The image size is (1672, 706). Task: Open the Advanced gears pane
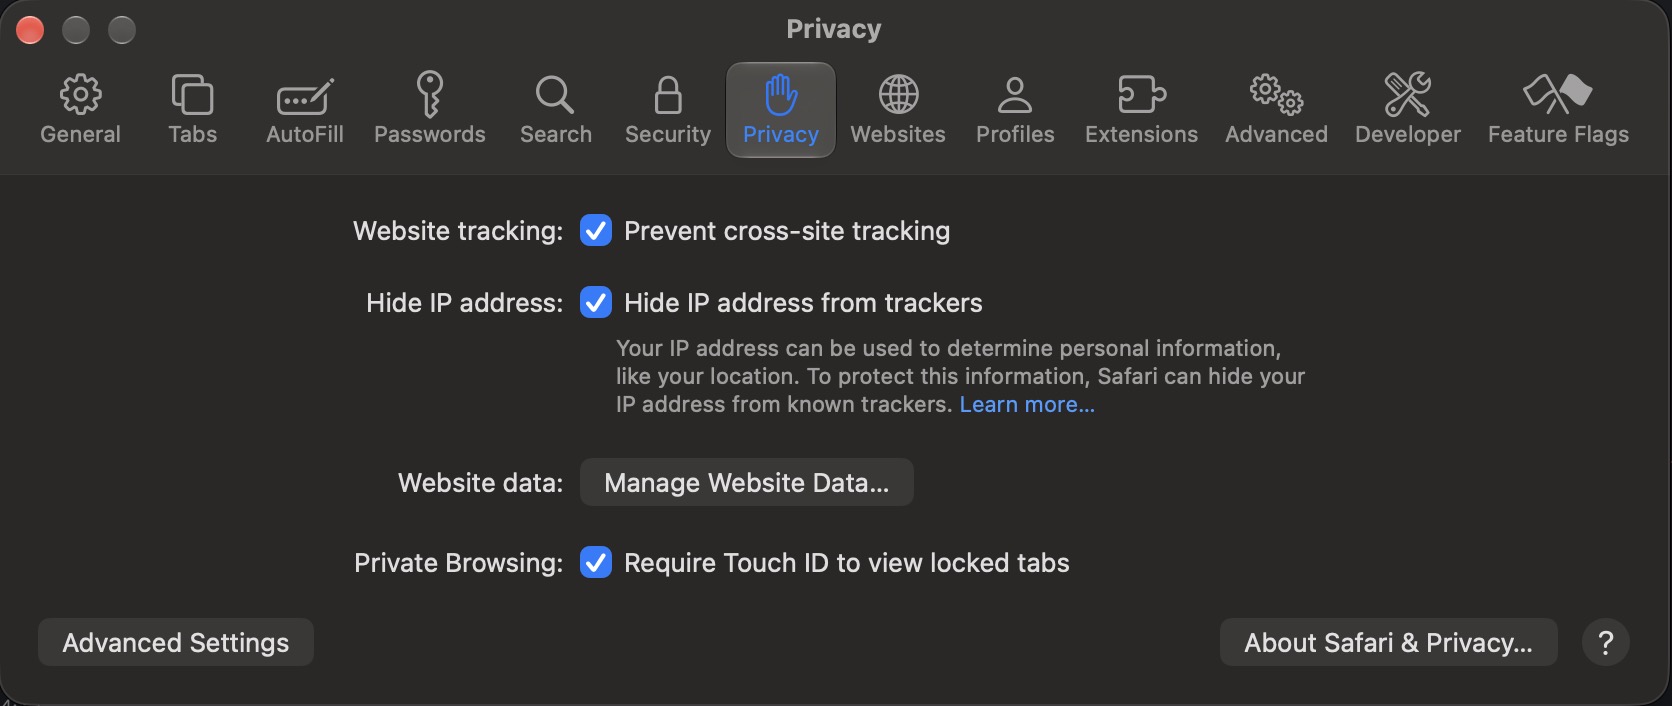[1276, 110]
